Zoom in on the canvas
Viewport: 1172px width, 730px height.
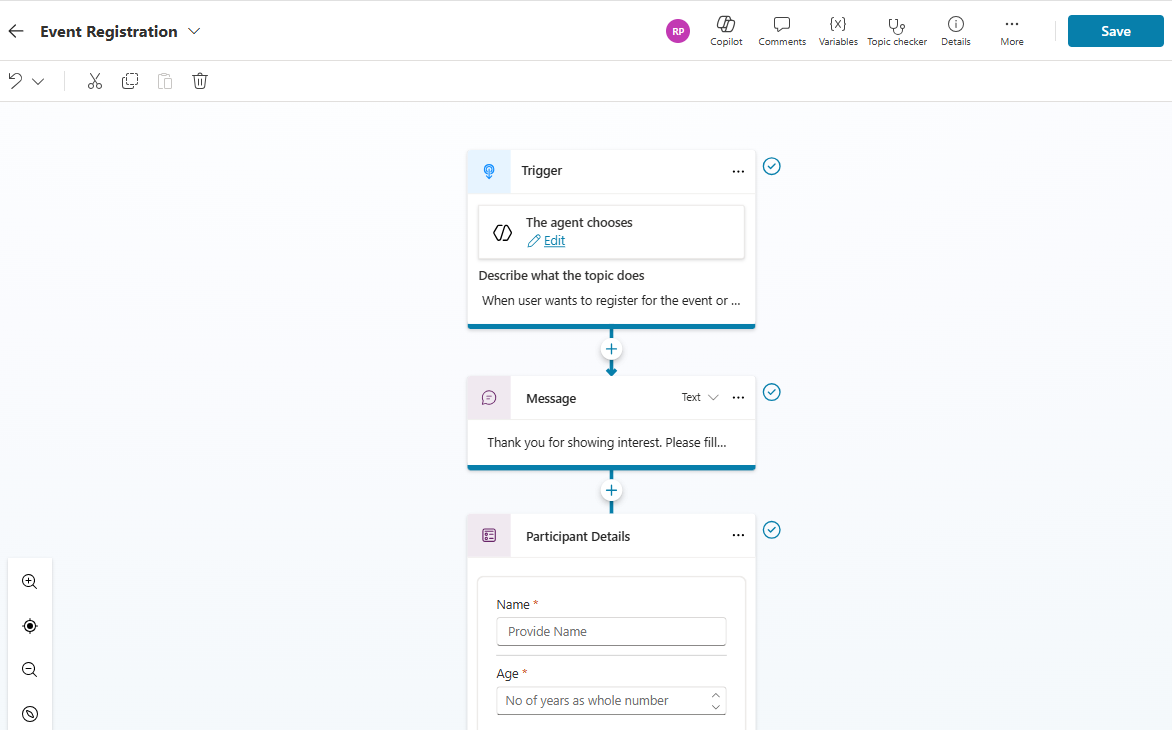[x=30, y=582]
